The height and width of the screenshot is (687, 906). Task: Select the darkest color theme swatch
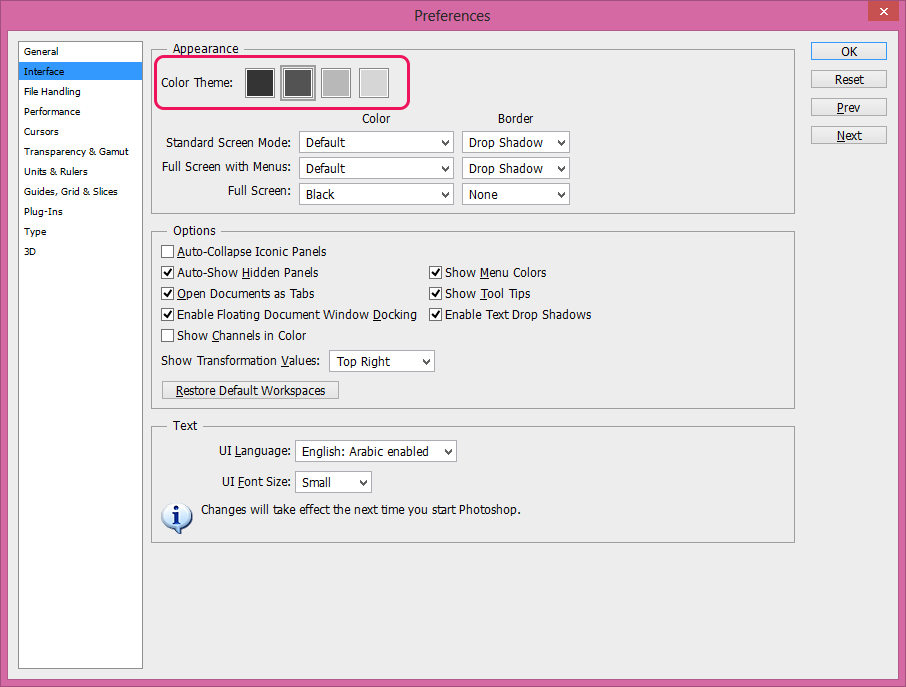(259, 83)
